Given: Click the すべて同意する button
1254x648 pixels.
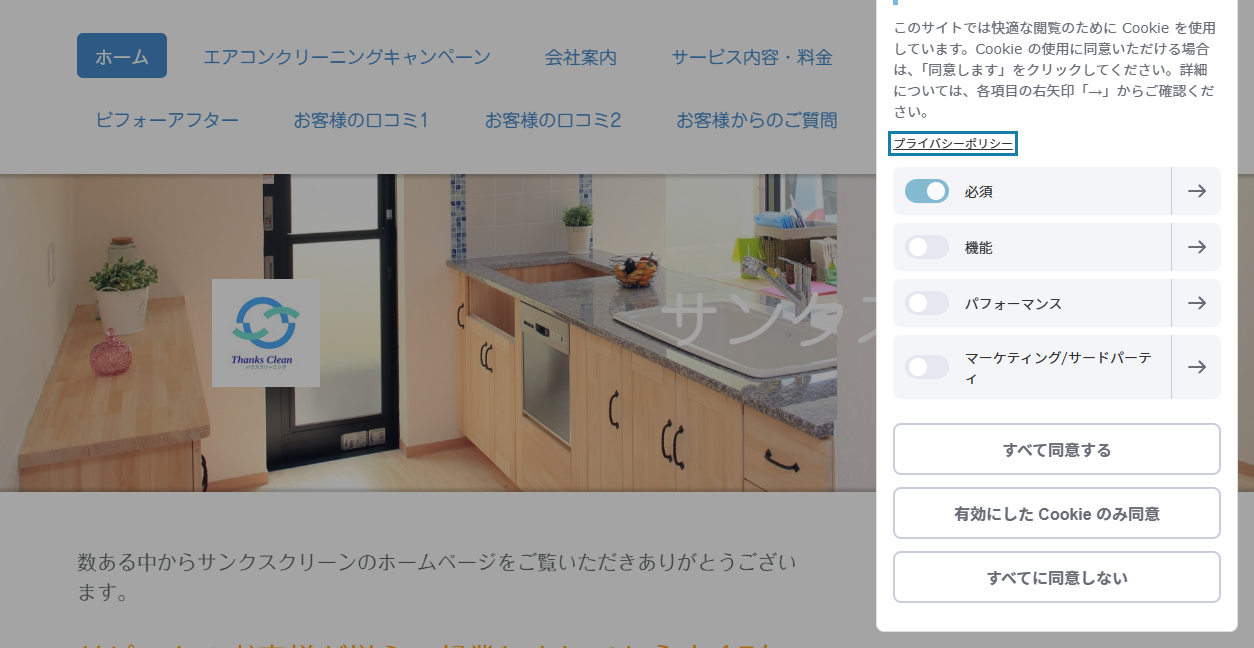Looking at the screenshot, I should pyautogui.click(x=1056, y=449).
